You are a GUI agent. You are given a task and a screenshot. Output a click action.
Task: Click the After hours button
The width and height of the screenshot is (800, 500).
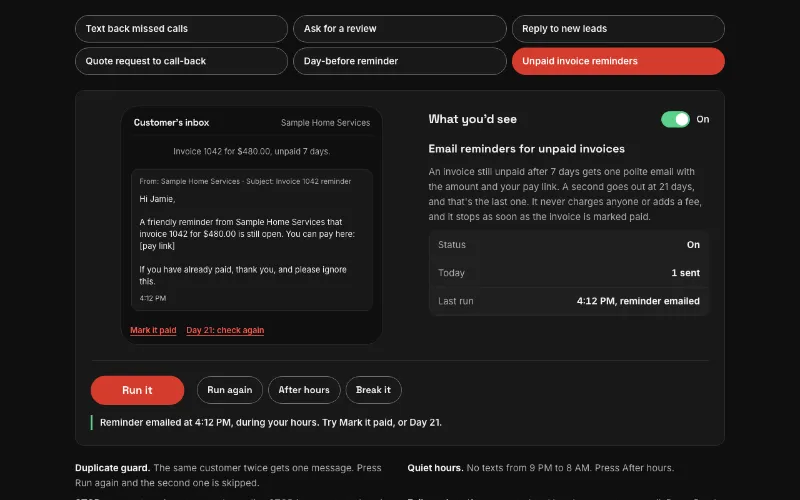(x=304, y=390)
